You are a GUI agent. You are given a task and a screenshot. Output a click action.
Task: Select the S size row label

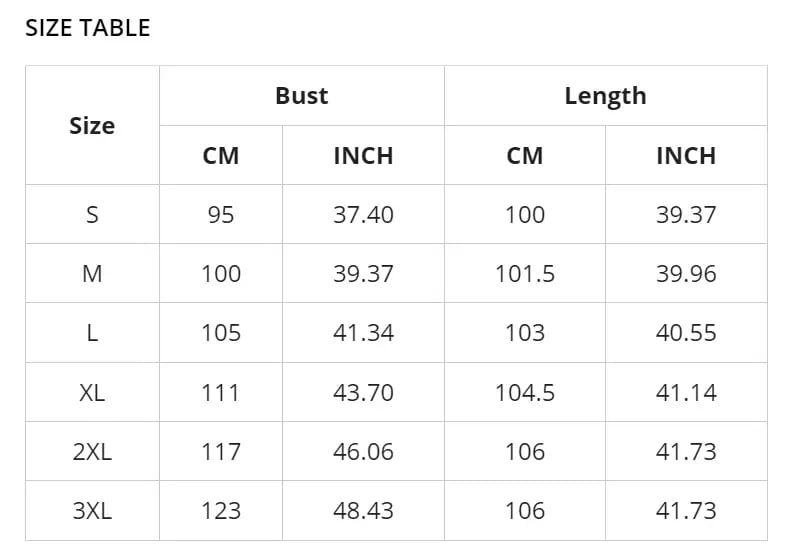point(92,215)
